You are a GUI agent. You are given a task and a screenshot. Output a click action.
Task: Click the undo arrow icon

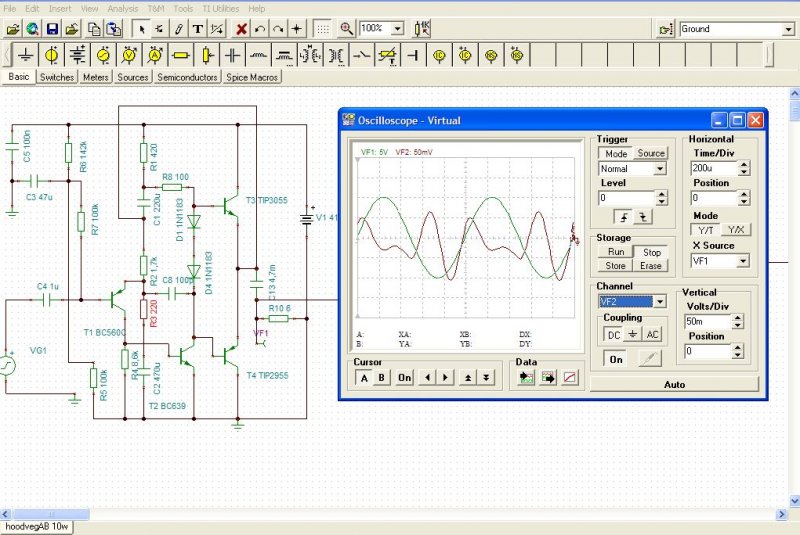pos(260,29)
